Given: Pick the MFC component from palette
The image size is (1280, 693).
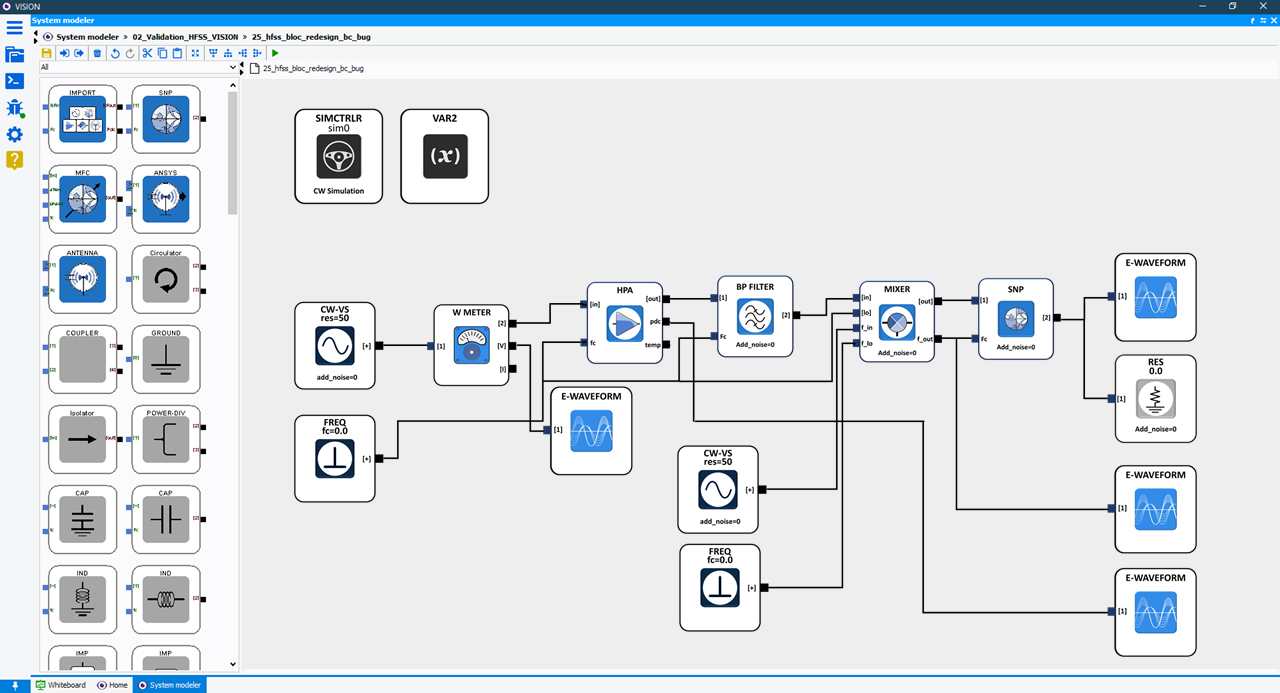Looking at the screenshot, I should click(x=82, y=199).
